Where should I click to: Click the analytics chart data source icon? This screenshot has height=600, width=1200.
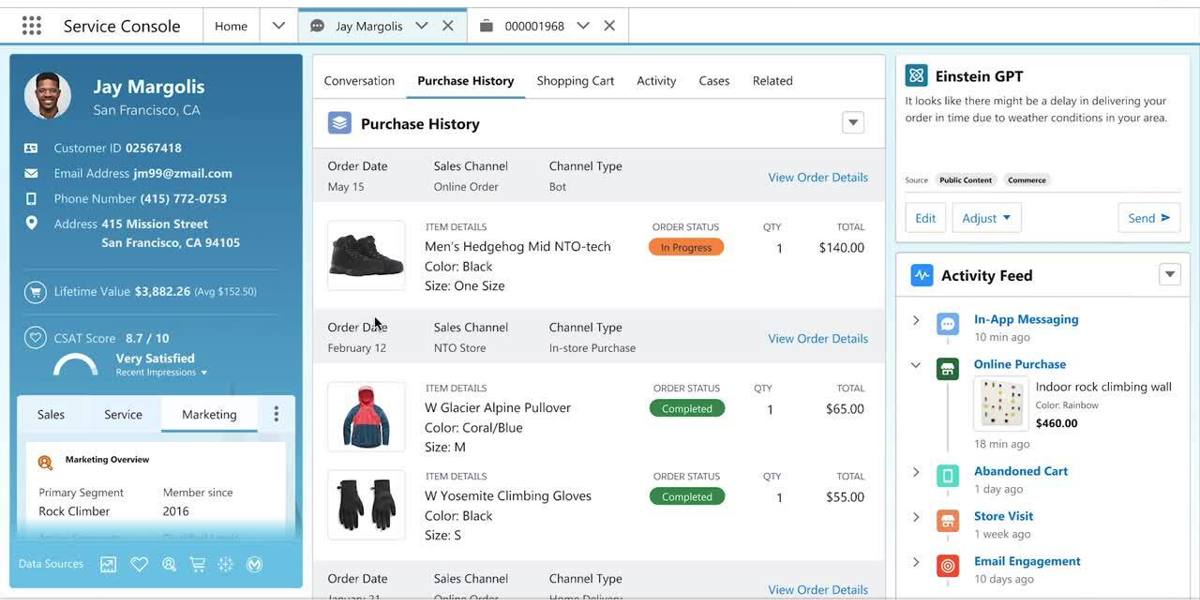pos(108,564)
